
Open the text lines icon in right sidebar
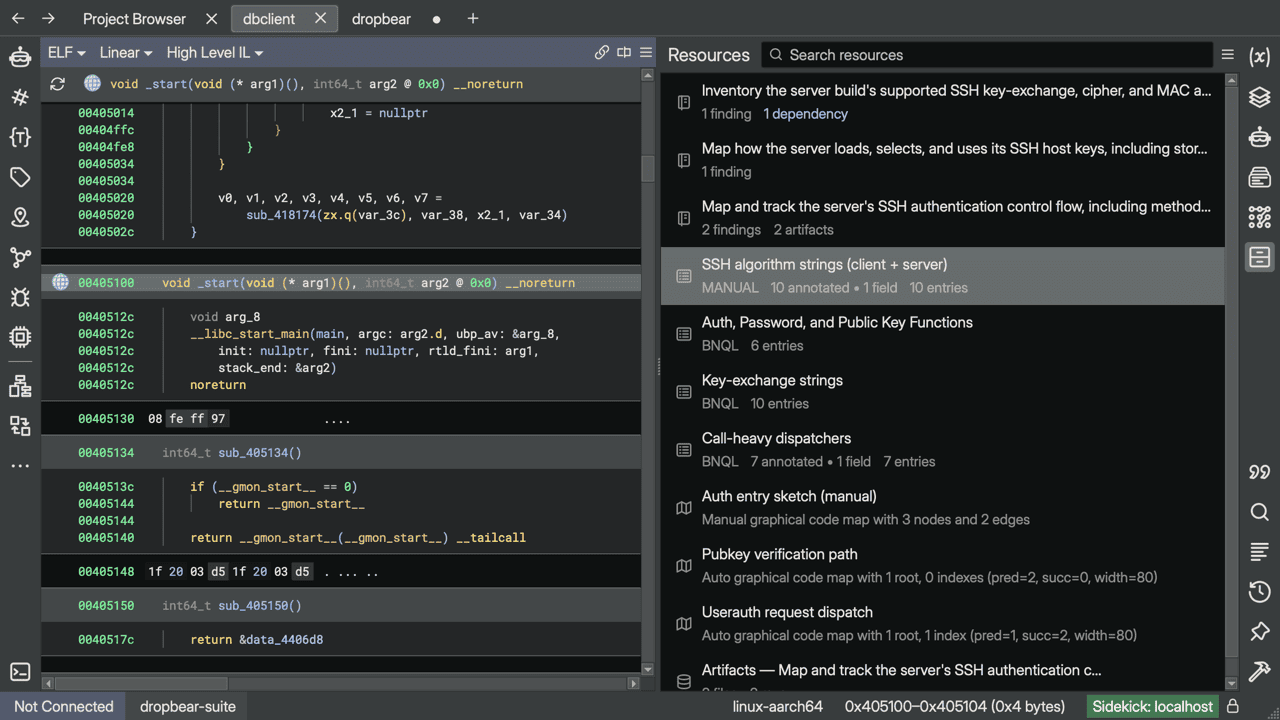[x=1260, y=552]
